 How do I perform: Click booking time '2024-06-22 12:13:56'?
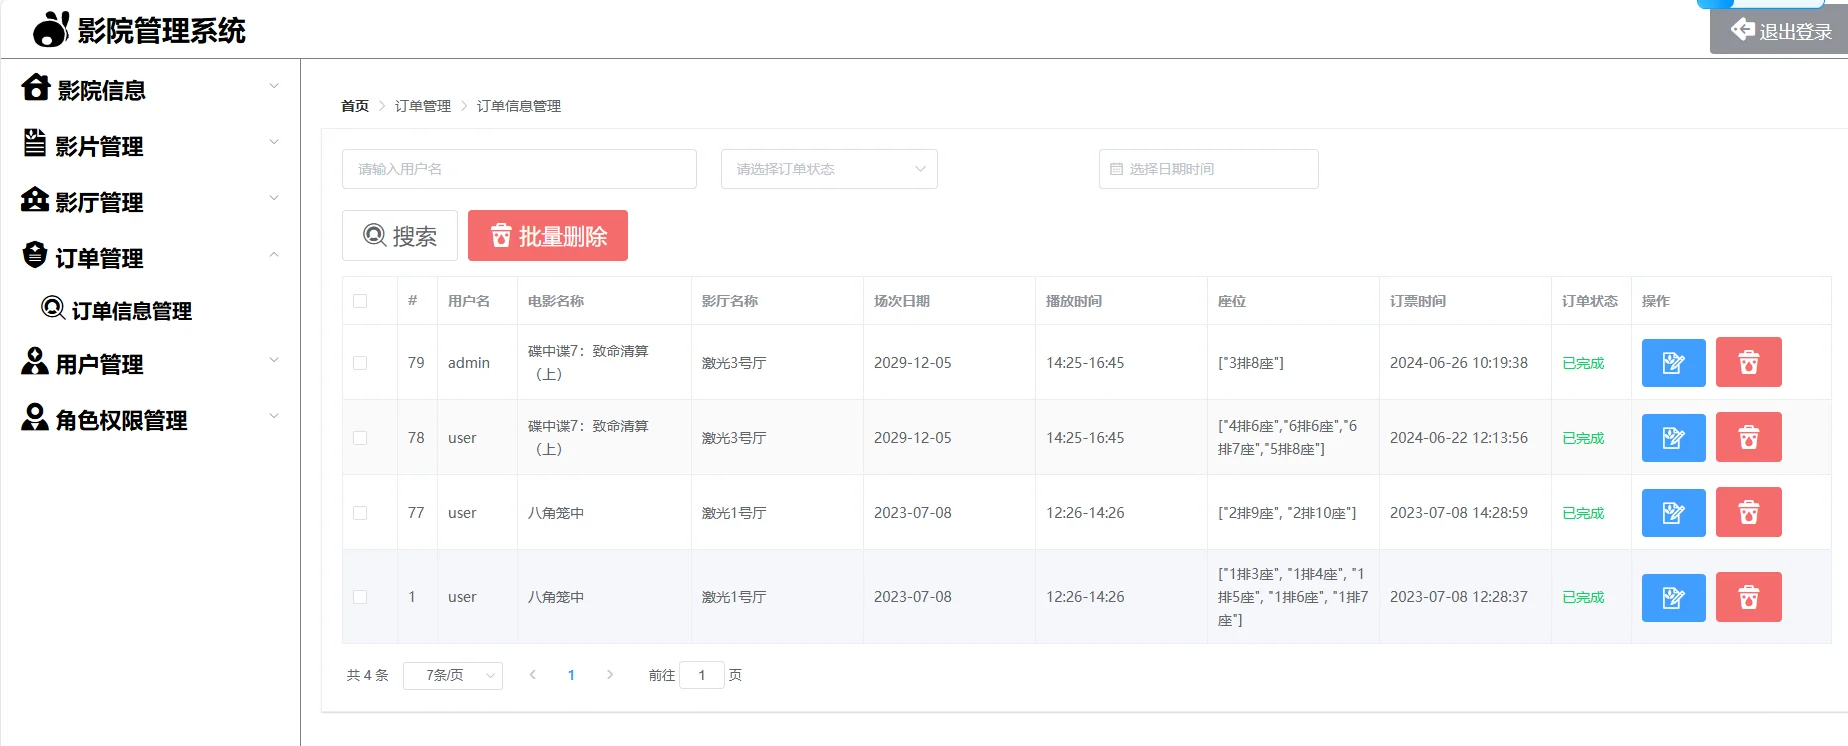pyautogui.click(x=1459, y=438)
